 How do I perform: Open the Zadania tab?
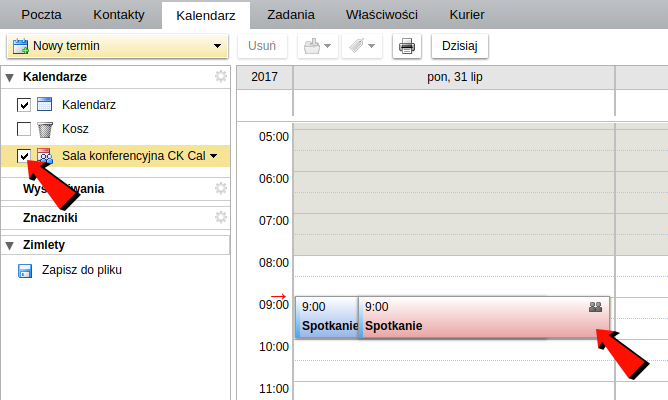pos(291,15)
